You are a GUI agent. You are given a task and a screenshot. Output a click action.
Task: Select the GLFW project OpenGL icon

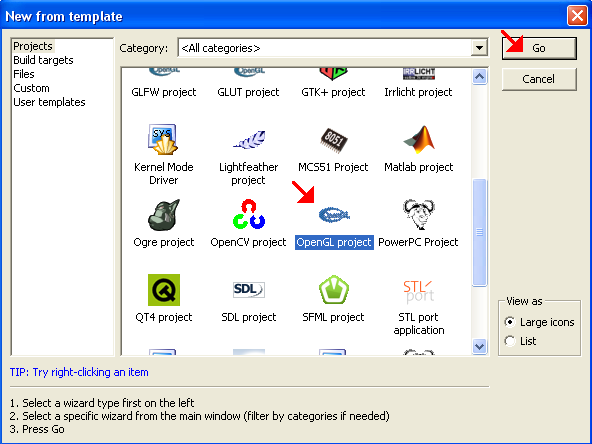tap(164, 72)
